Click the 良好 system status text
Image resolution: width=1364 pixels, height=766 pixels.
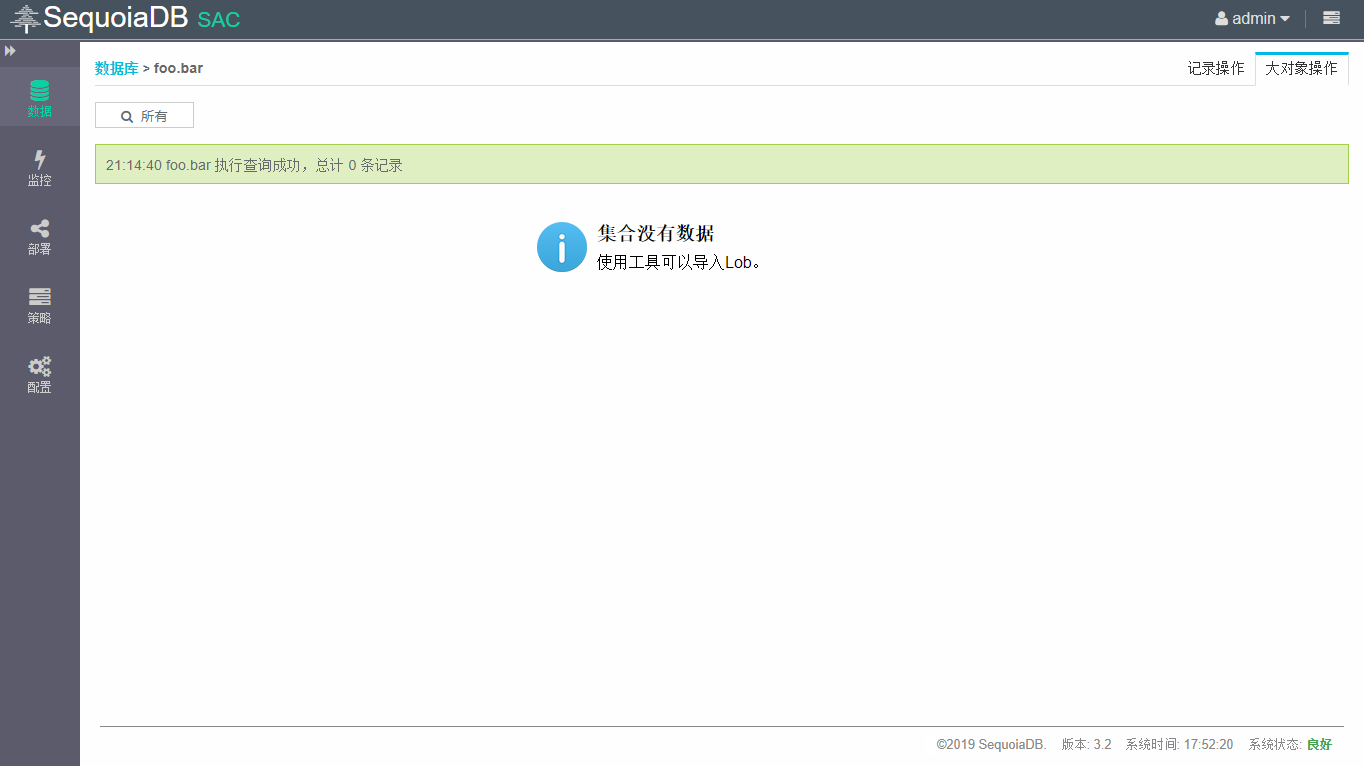coord(1319,744)
